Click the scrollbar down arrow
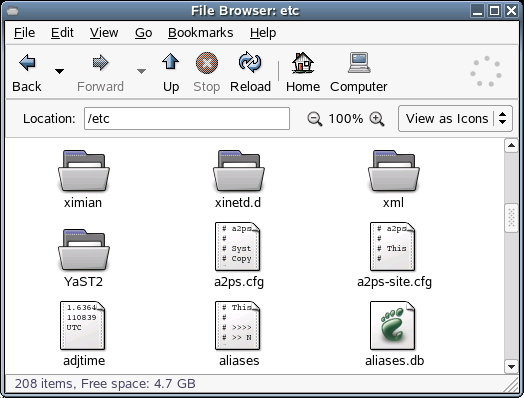The width and height of the screenshot is (524, 398). [x=511, y=367]
